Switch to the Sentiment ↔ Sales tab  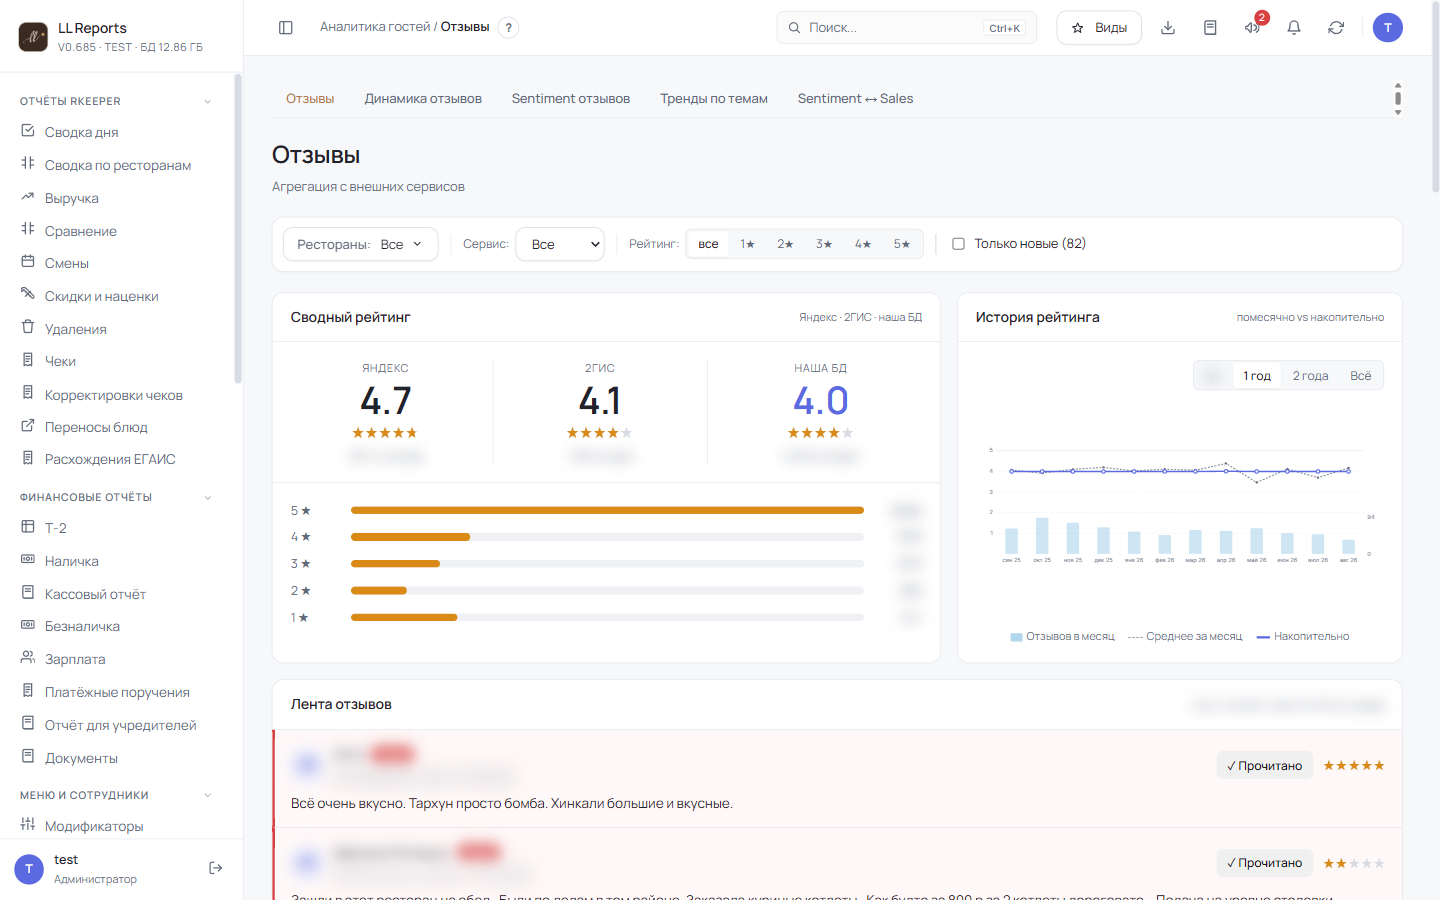[x=856, y=99]
